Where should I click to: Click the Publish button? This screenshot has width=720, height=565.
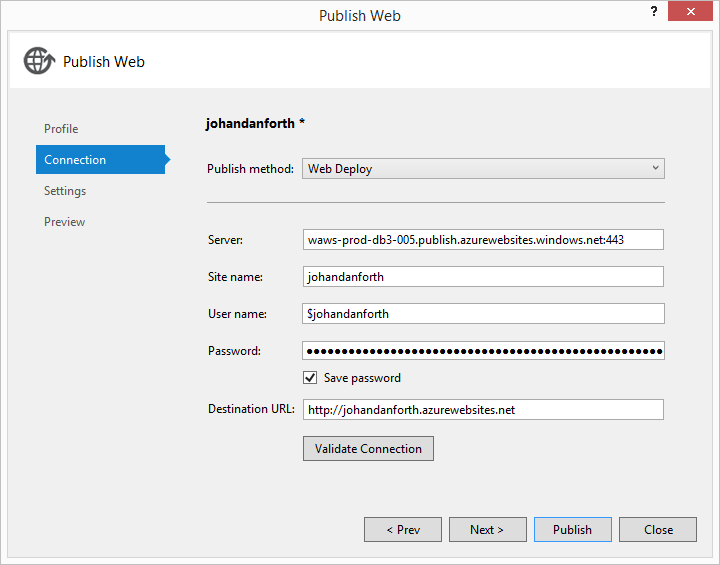pyautogui.click(x=573, y=530)
